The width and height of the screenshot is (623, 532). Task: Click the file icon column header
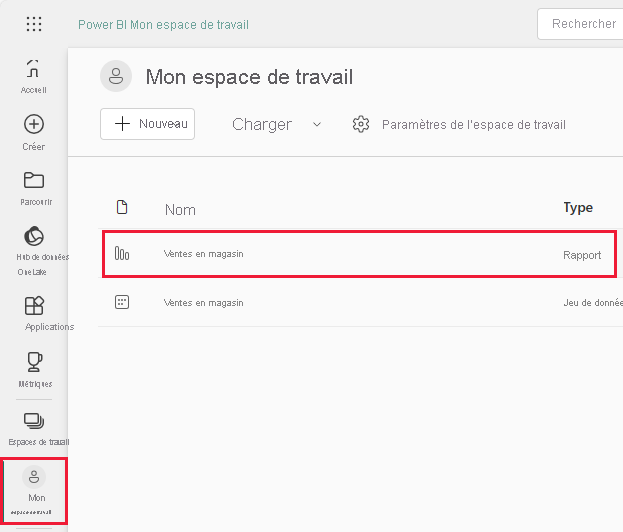click(122, 207)
